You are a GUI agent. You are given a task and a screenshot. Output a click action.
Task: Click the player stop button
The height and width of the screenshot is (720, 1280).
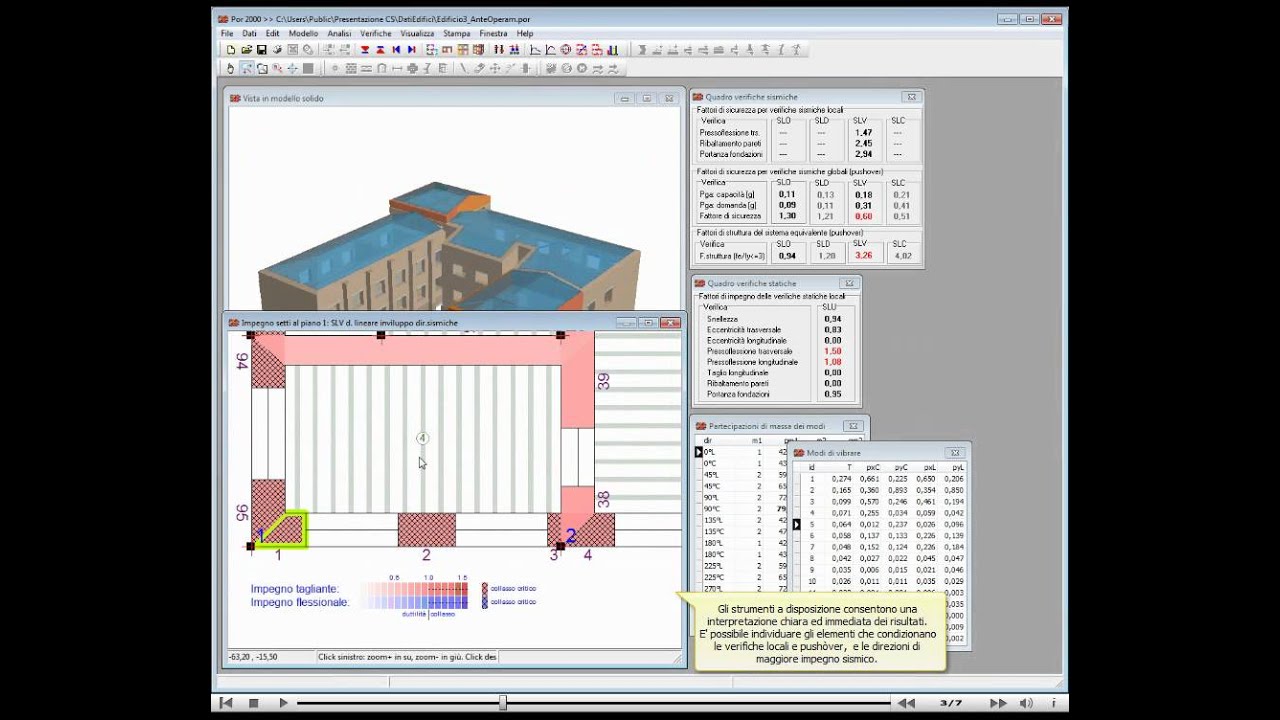pyautogui.click(x=254, y=703)
